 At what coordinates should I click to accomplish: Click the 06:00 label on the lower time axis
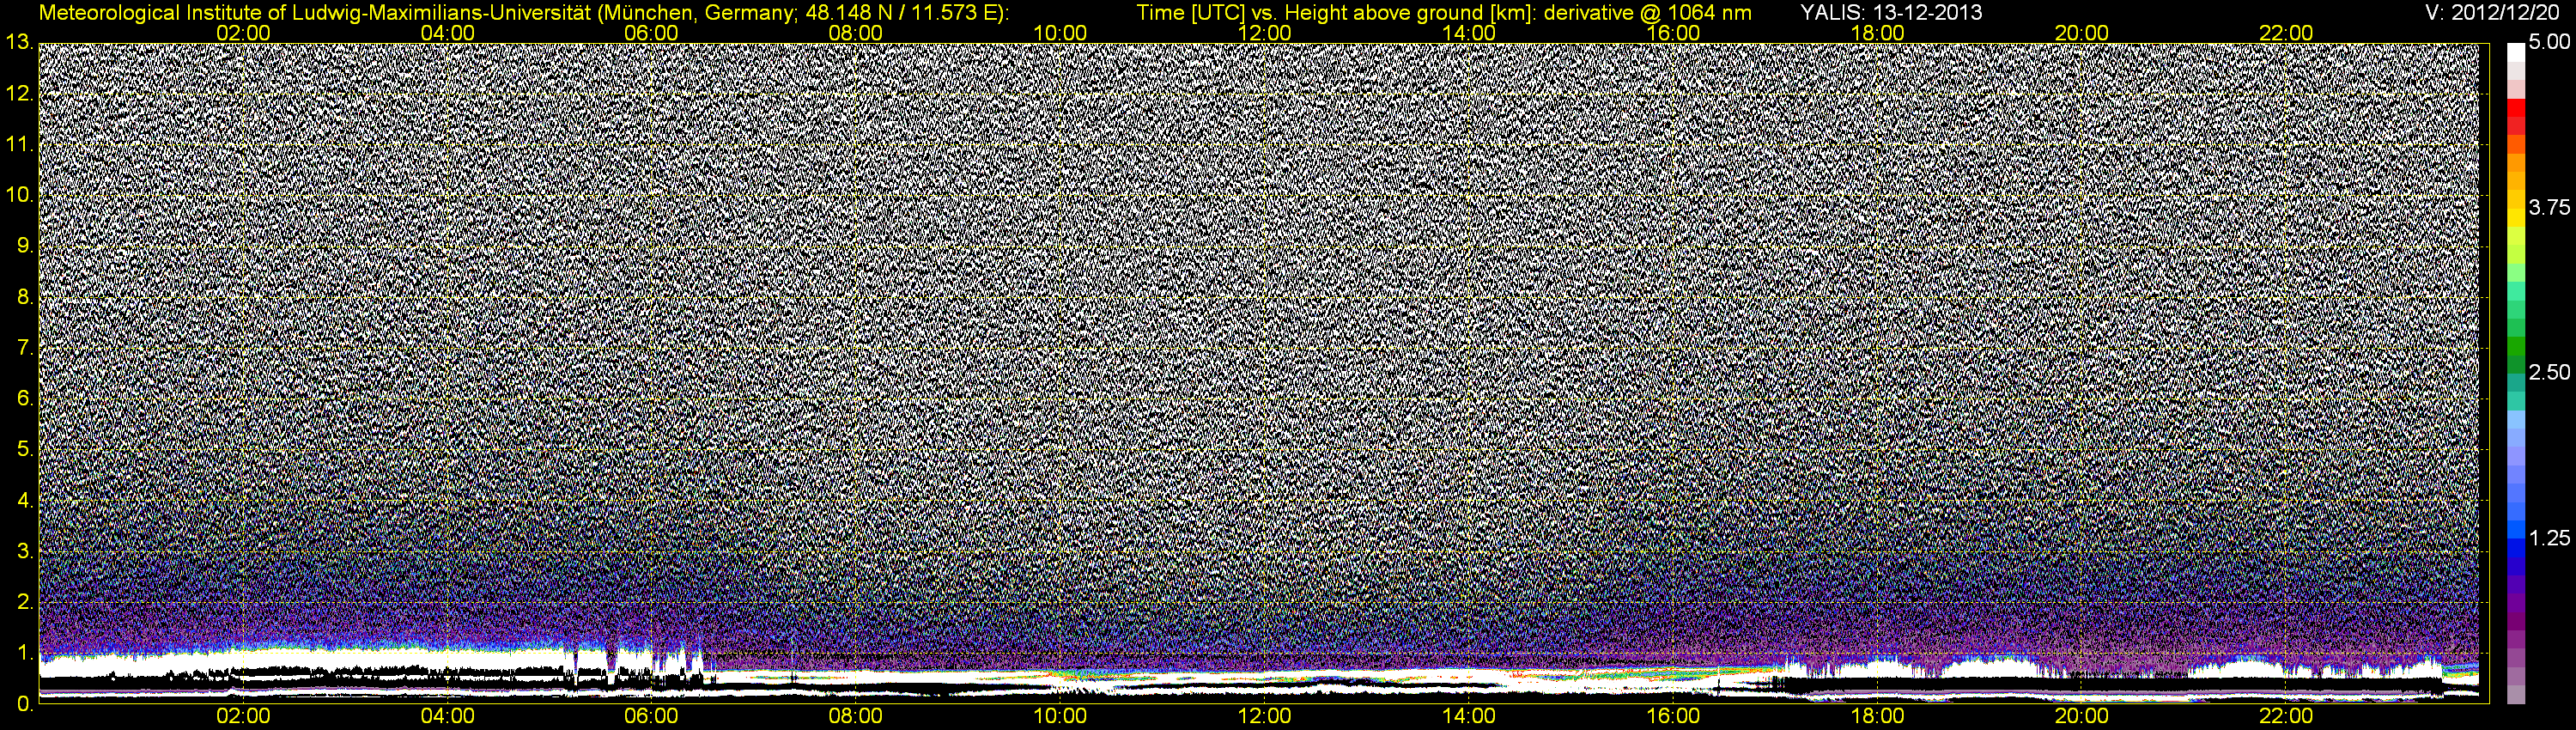pos(651,717)
